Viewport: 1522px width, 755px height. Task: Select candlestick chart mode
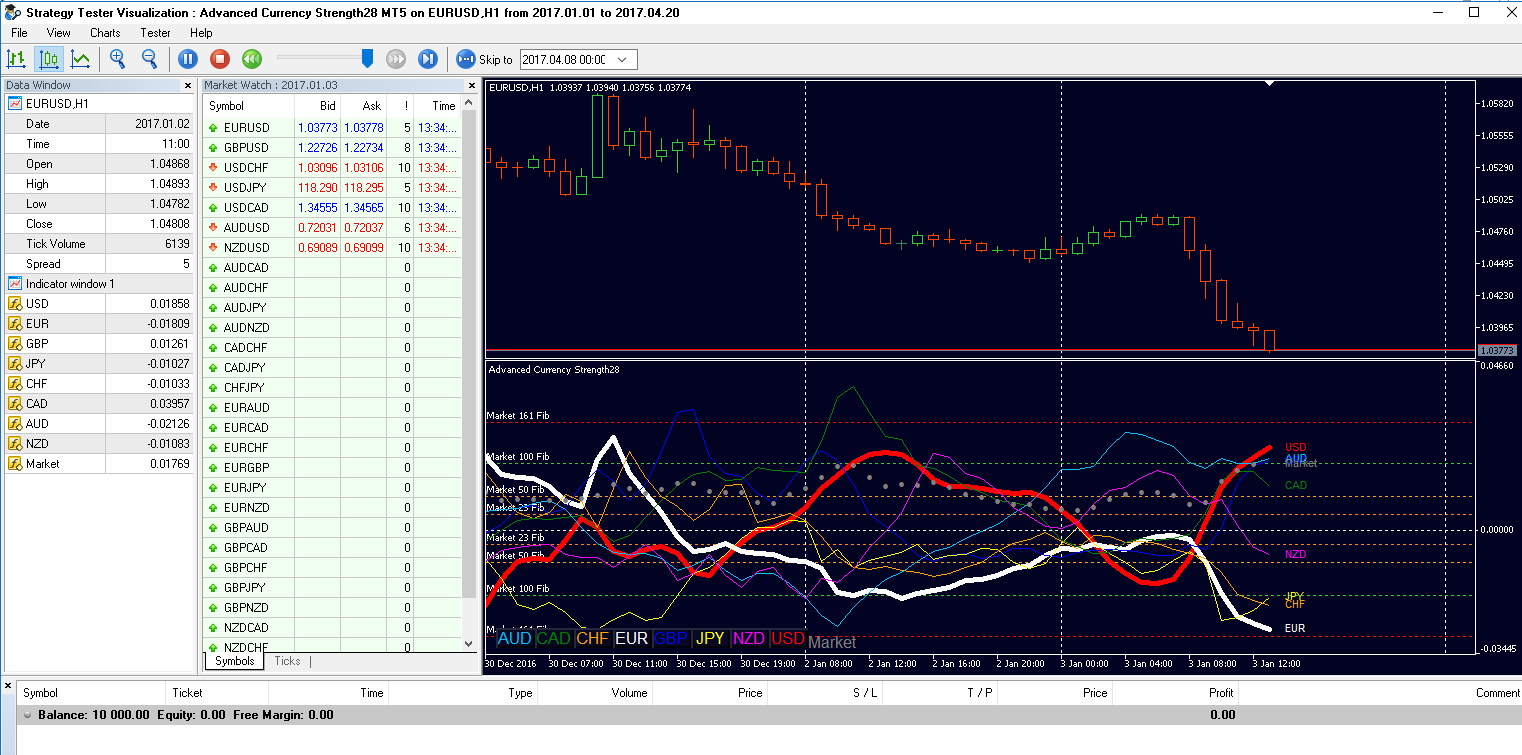tap(49, 59)
